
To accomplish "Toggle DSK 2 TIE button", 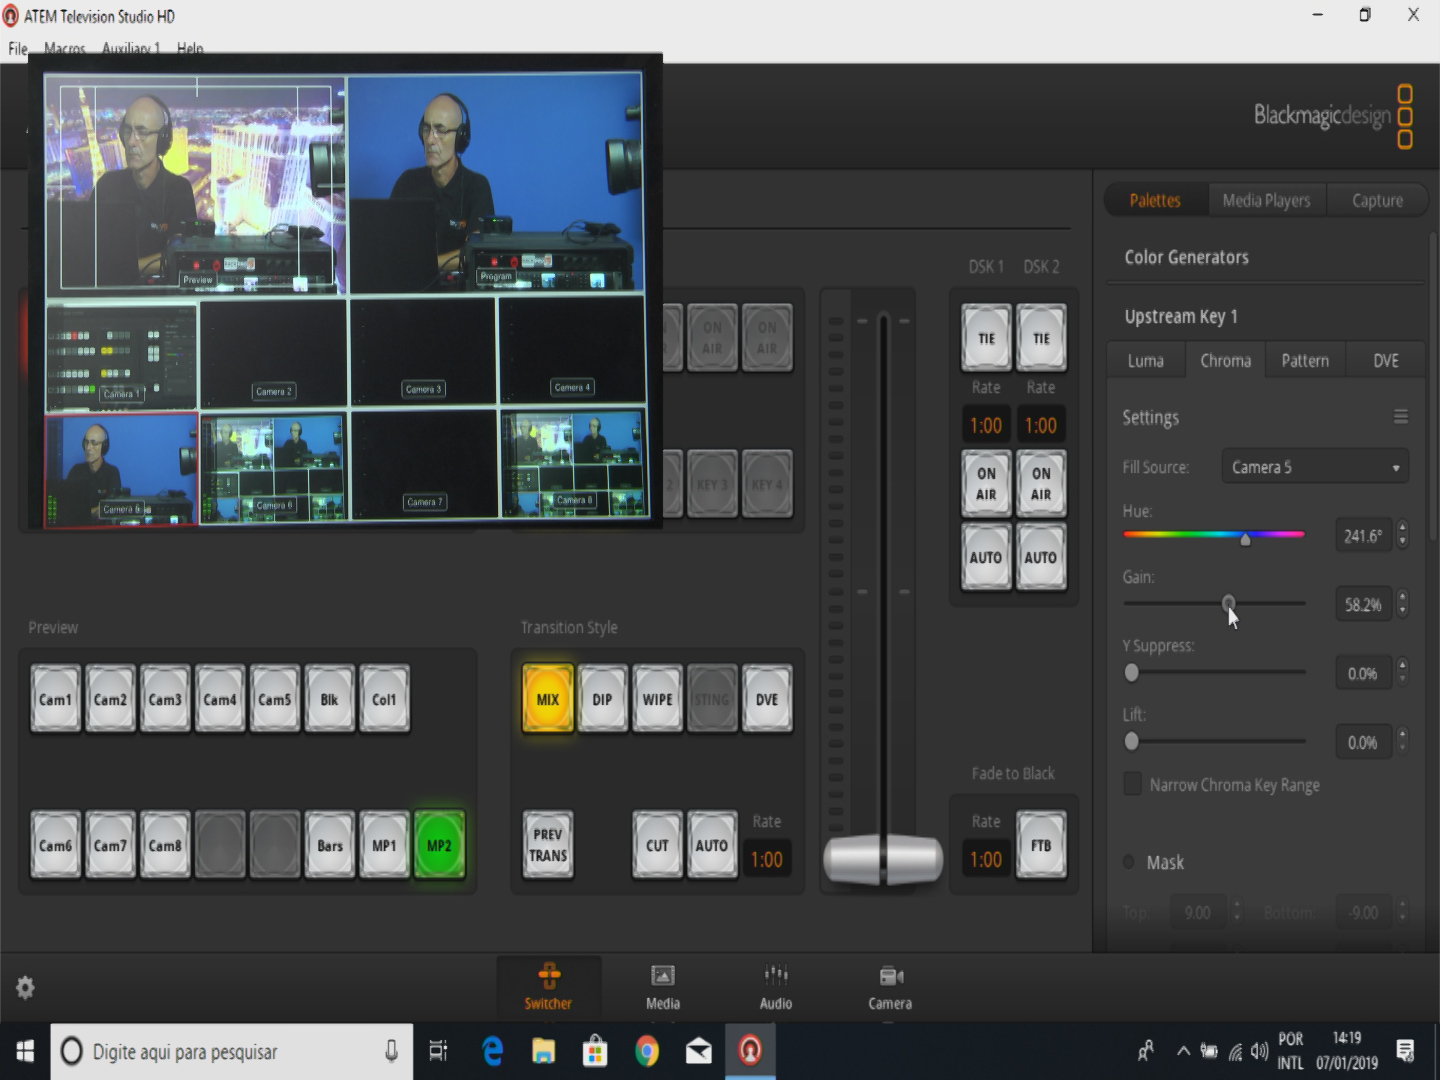I will tap(1041, 338).
